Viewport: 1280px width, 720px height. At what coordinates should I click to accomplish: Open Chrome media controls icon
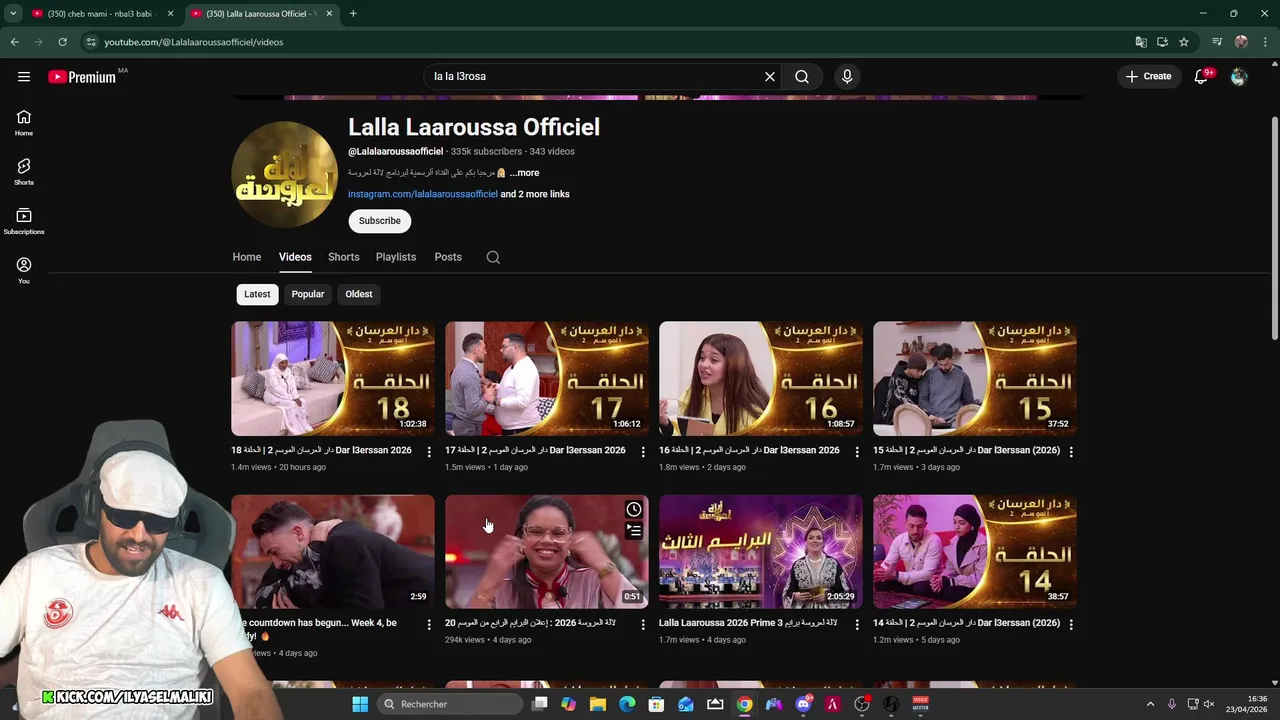(x=1217, y=42)
